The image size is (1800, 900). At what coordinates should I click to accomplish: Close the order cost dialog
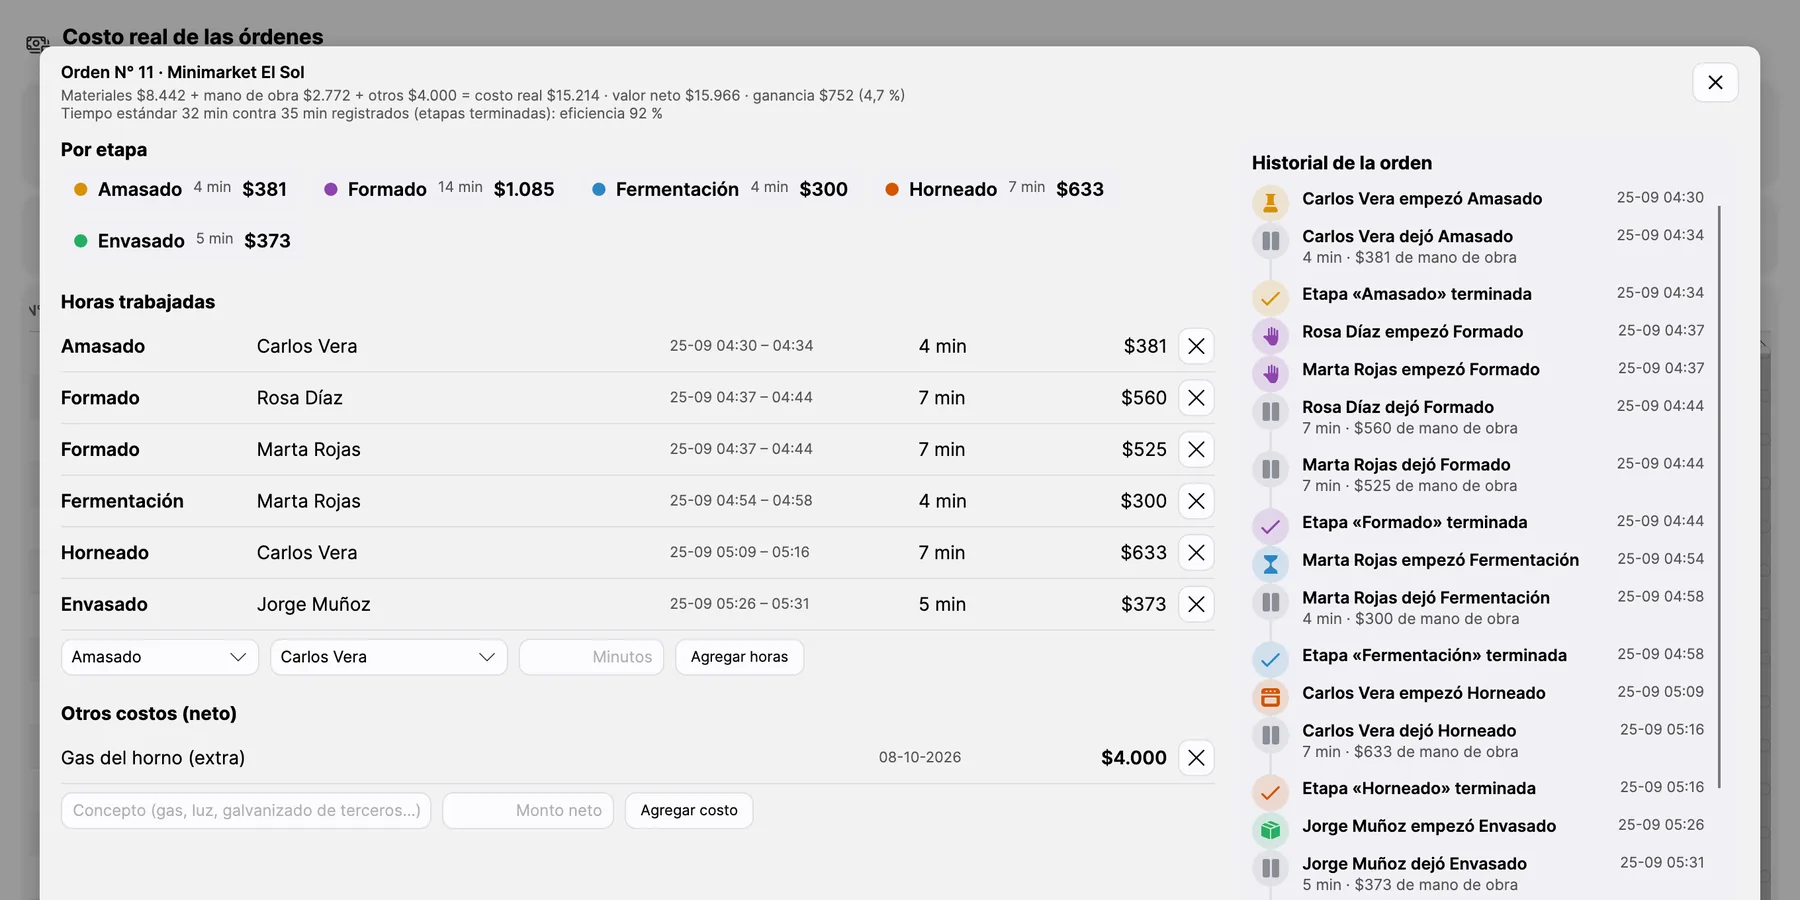(1715, 82)
